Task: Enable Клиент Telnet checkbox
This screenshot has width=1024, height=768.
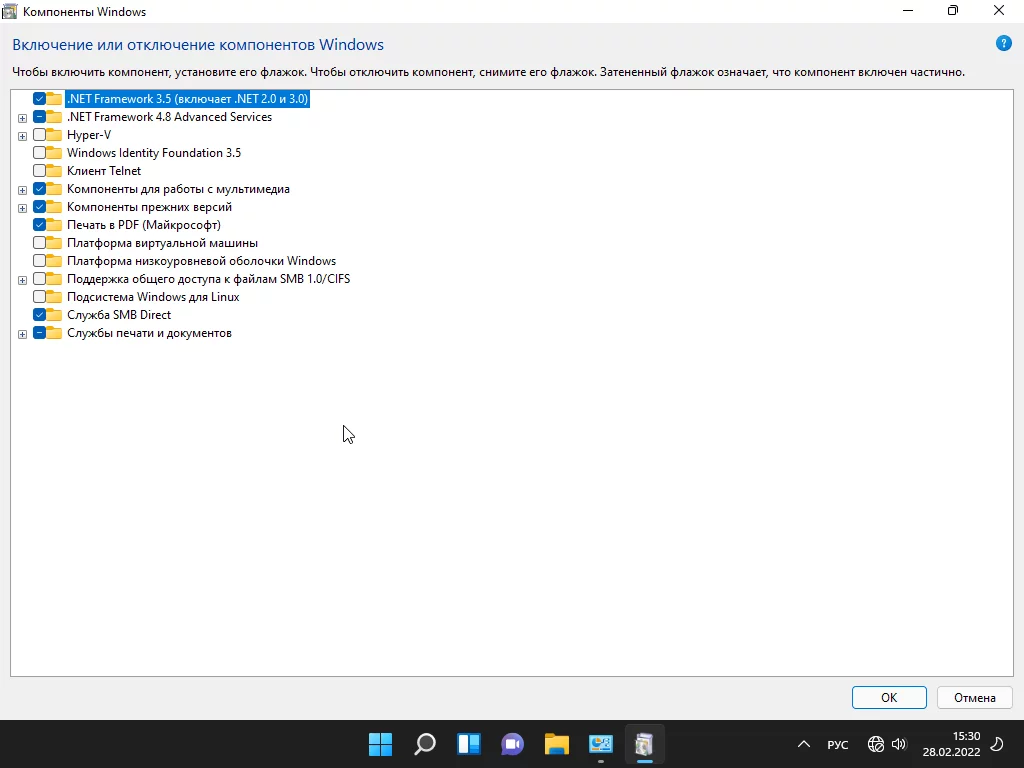Action: point(39,170)
